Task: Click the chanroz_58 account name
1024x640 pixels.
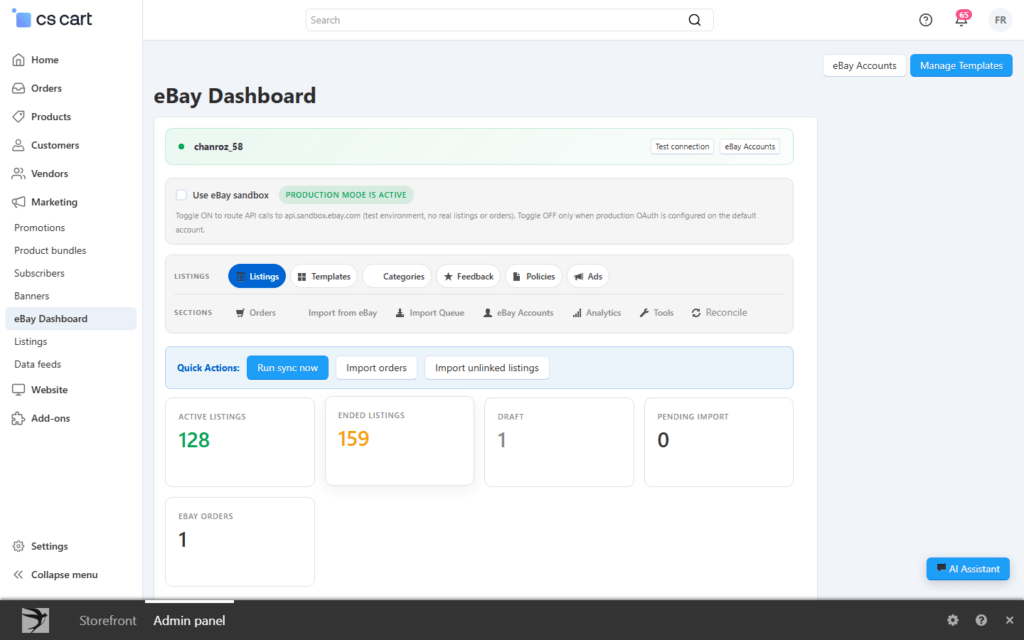Action: click(218, 146)
